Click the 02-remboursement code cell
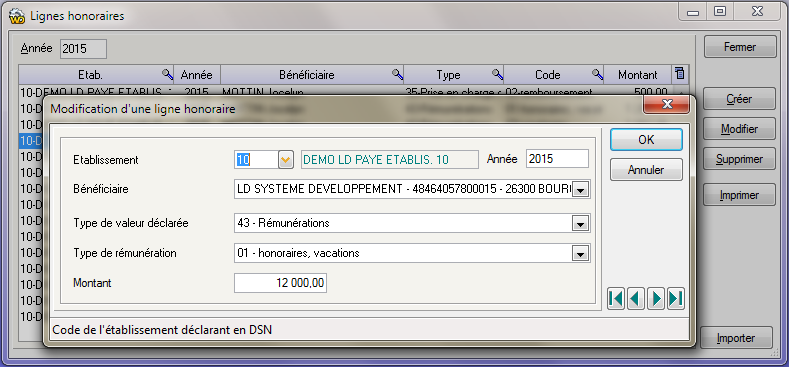 point(554,92)
